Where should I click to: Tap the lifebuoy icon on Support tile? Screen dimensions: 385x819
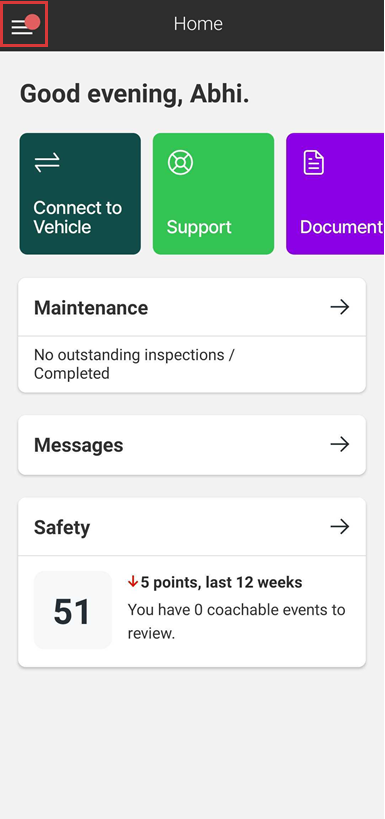click(180, 162)
